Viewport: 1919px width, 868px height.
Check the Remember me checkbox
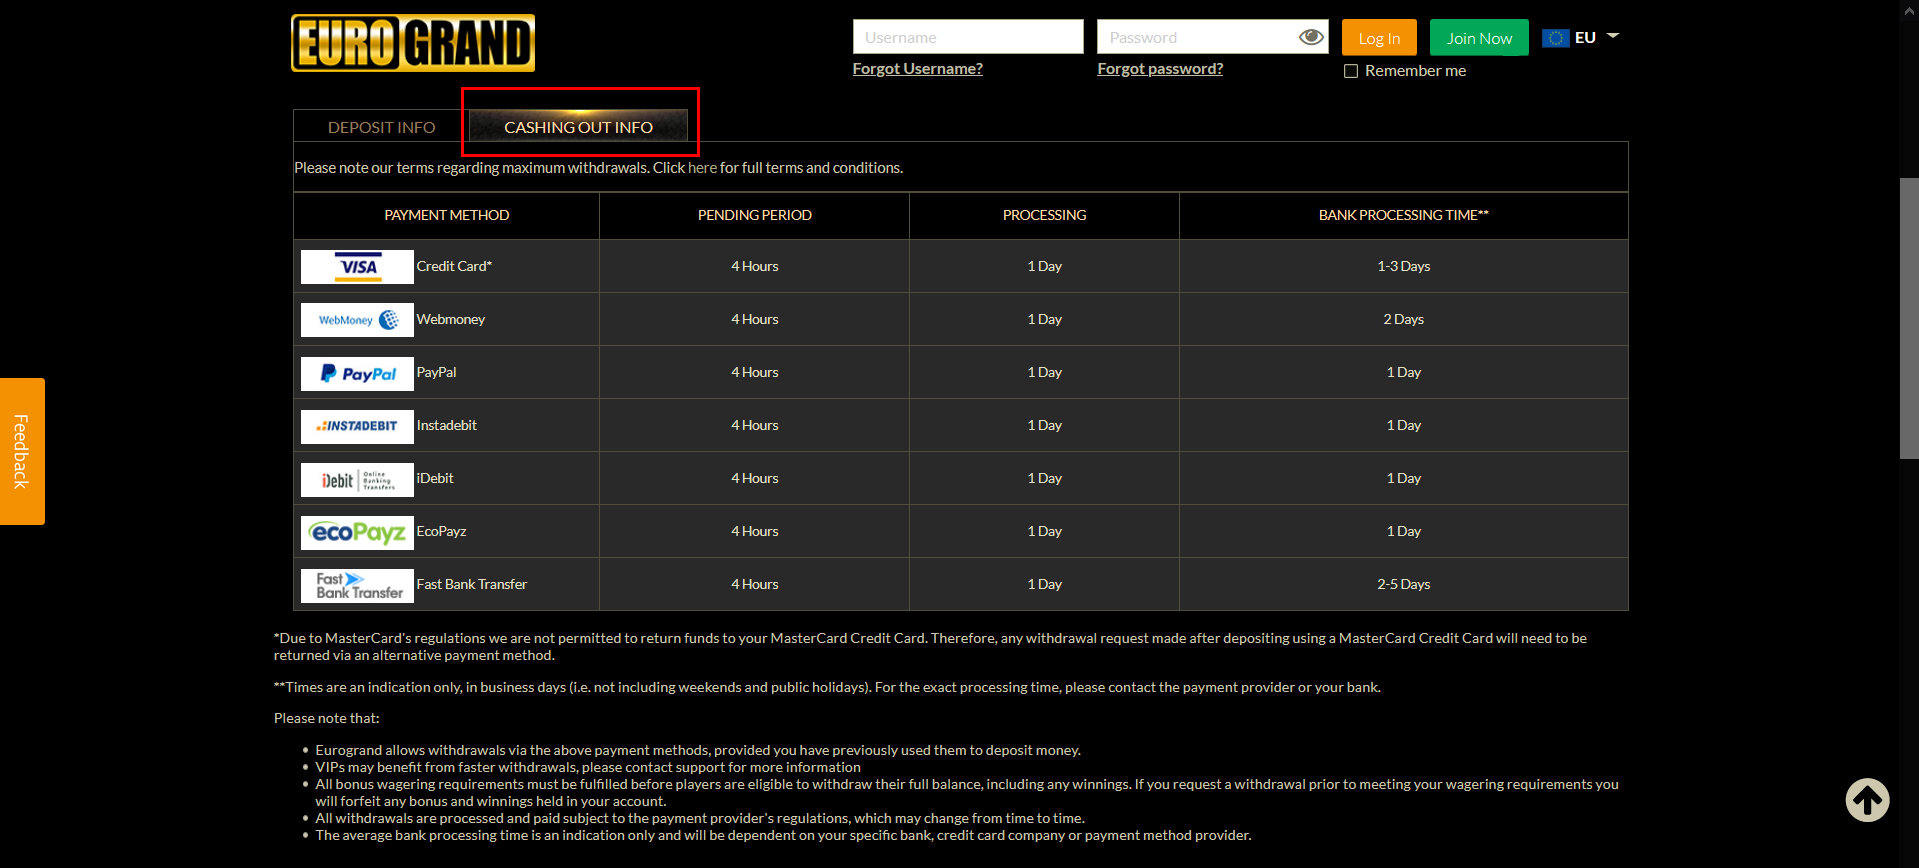[x=1351, y=71]
